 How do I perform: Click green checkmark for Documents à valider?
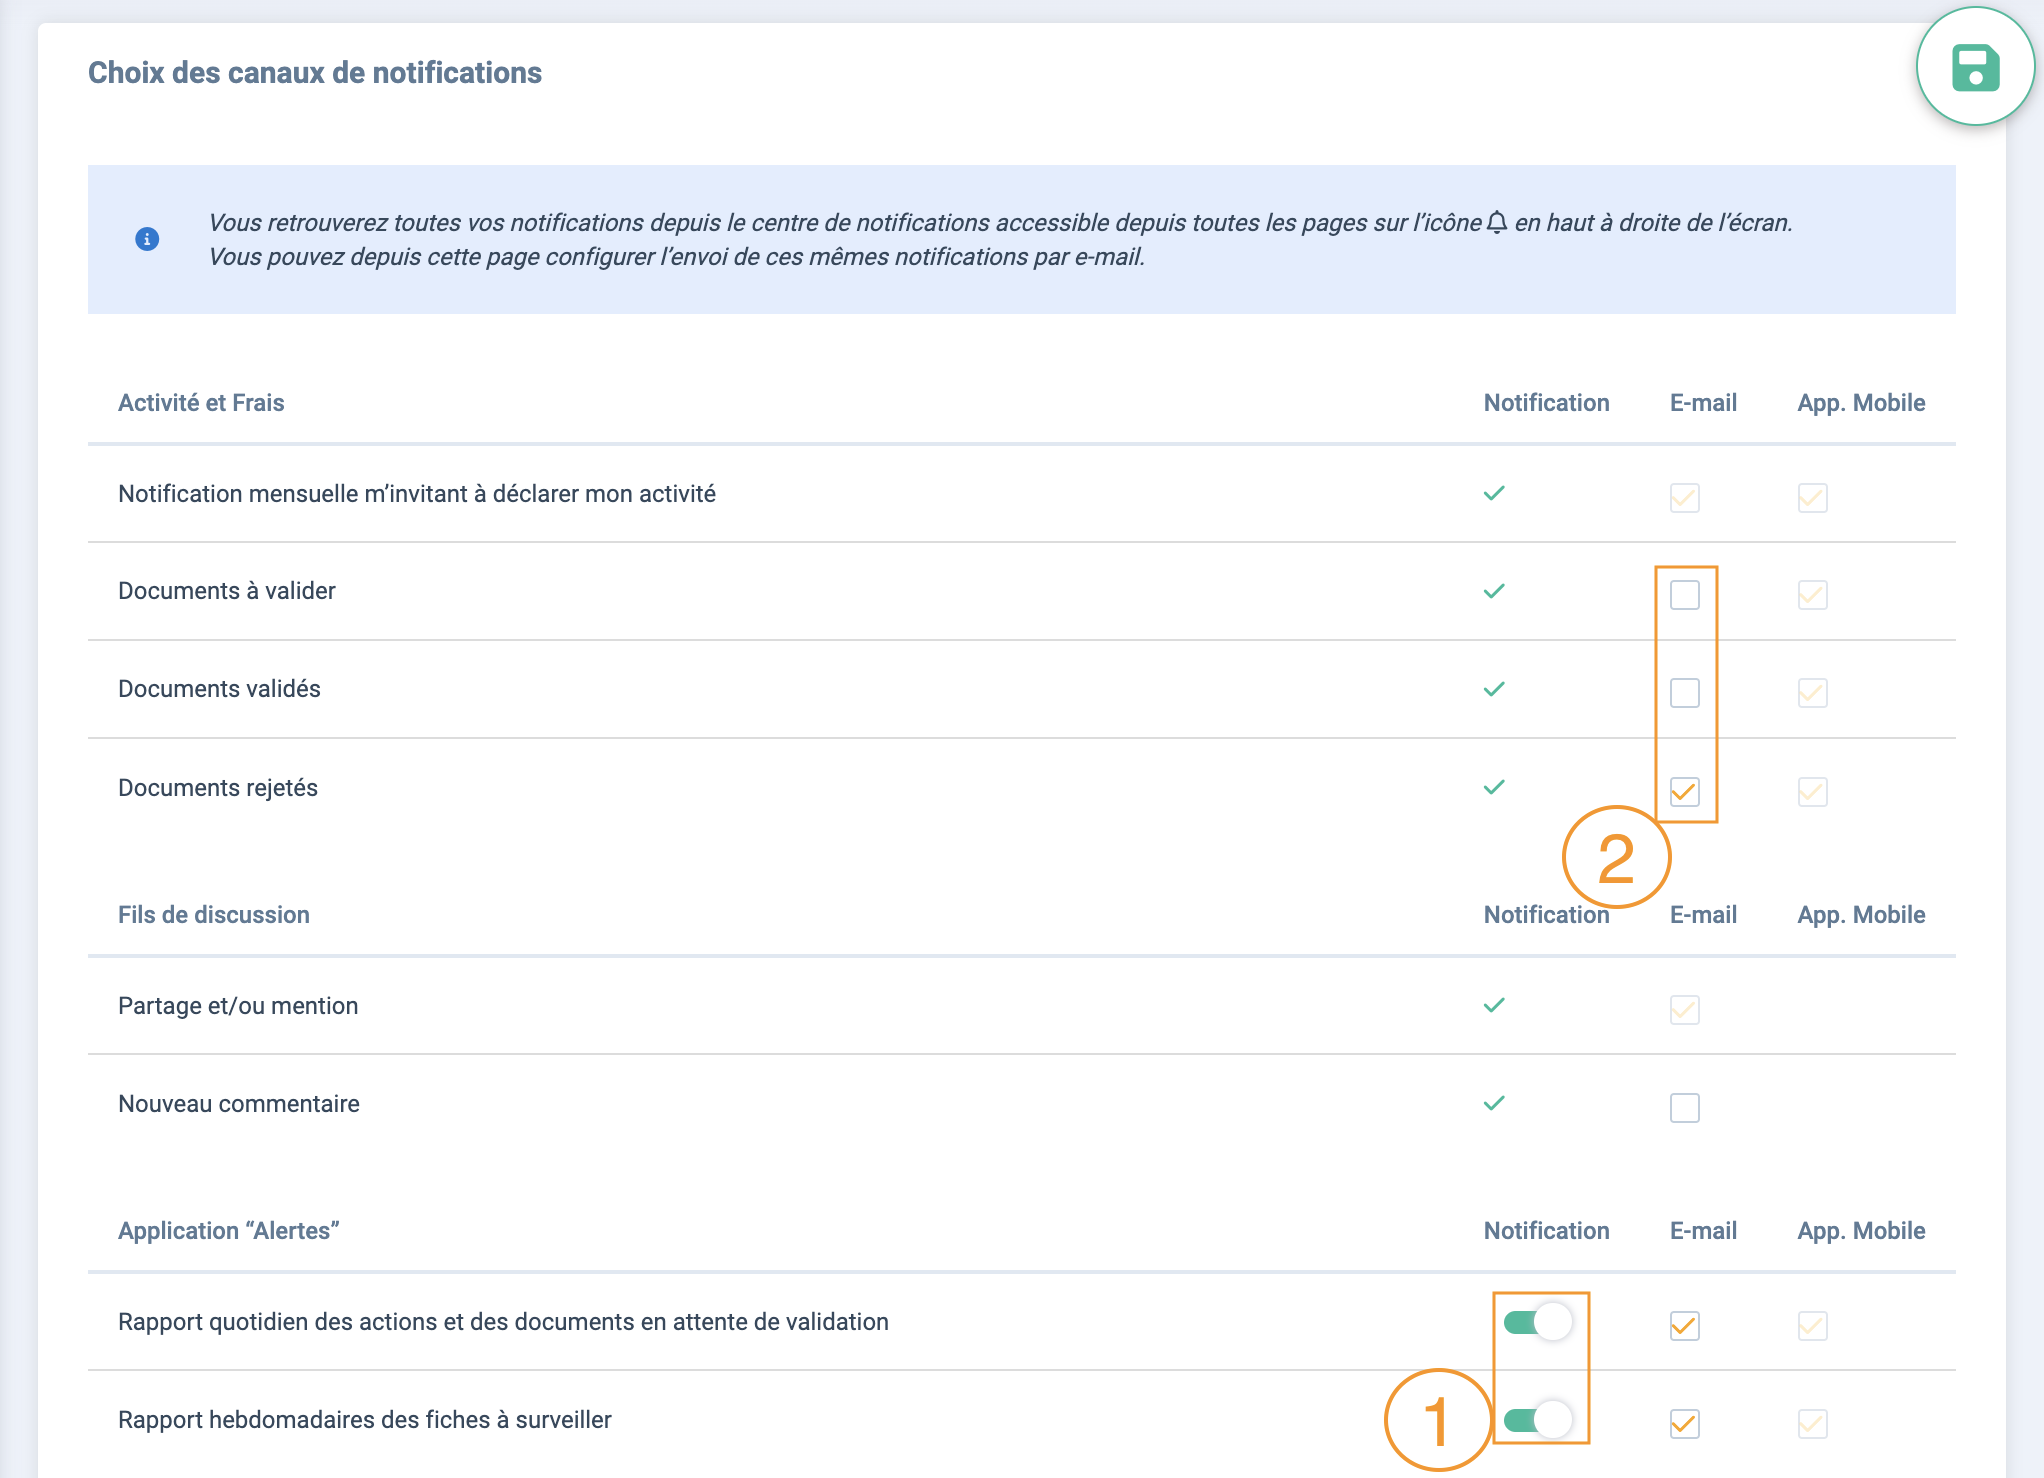pos(1494,592)
